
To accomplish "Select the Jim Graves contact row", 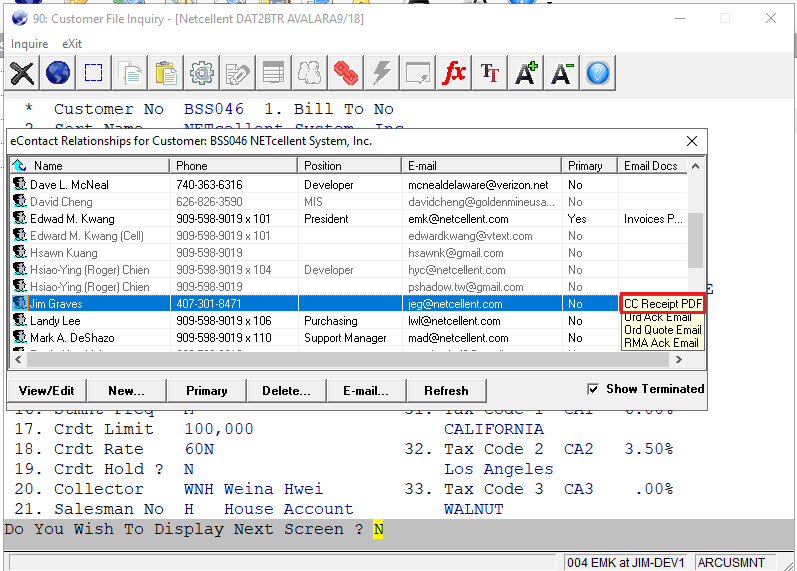I will click(315, 304).
